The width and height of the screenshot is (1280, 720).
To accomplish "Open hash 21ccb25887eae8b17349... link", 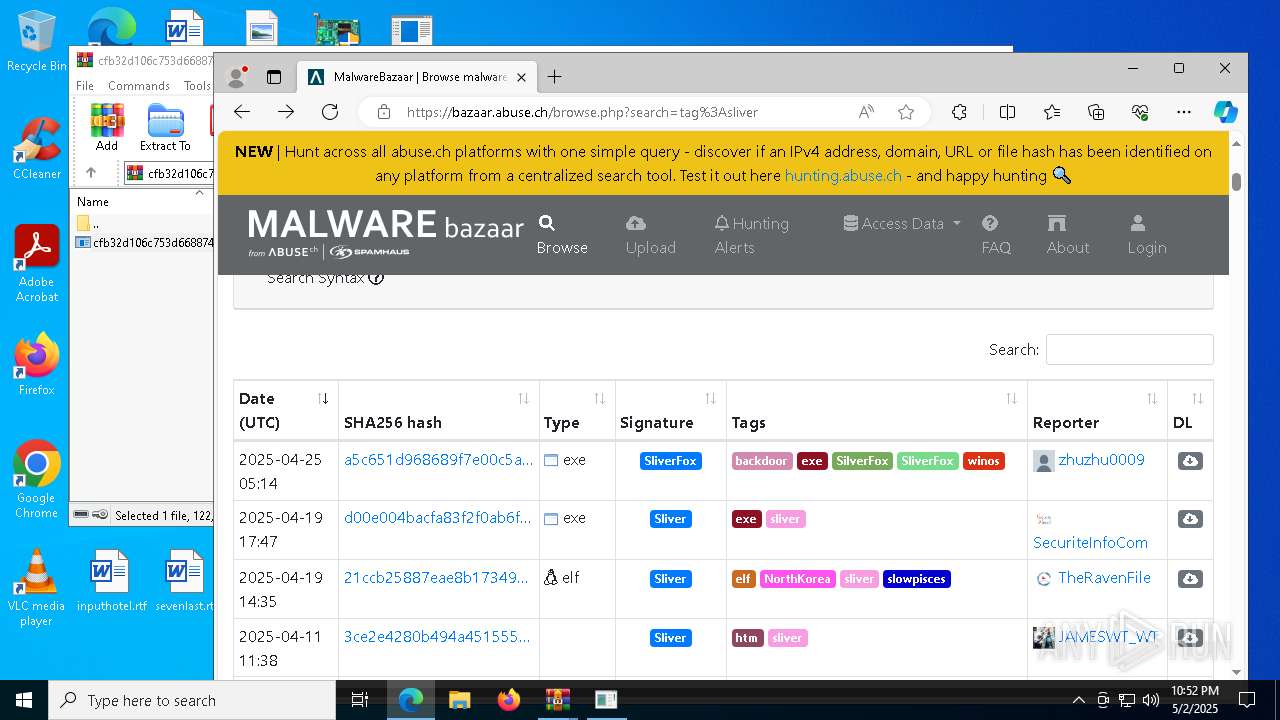I will coord(435,578).
